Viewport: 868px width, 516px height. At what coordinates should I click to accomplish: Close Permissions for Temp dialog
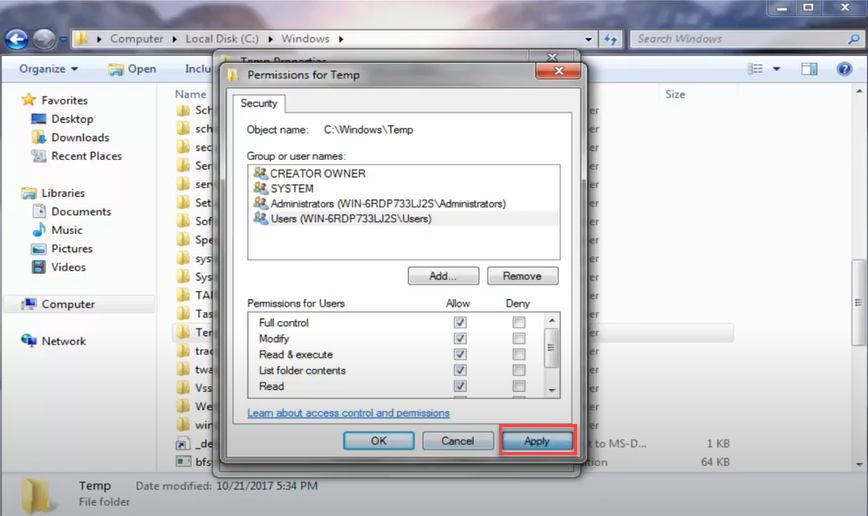click(558, 70)
